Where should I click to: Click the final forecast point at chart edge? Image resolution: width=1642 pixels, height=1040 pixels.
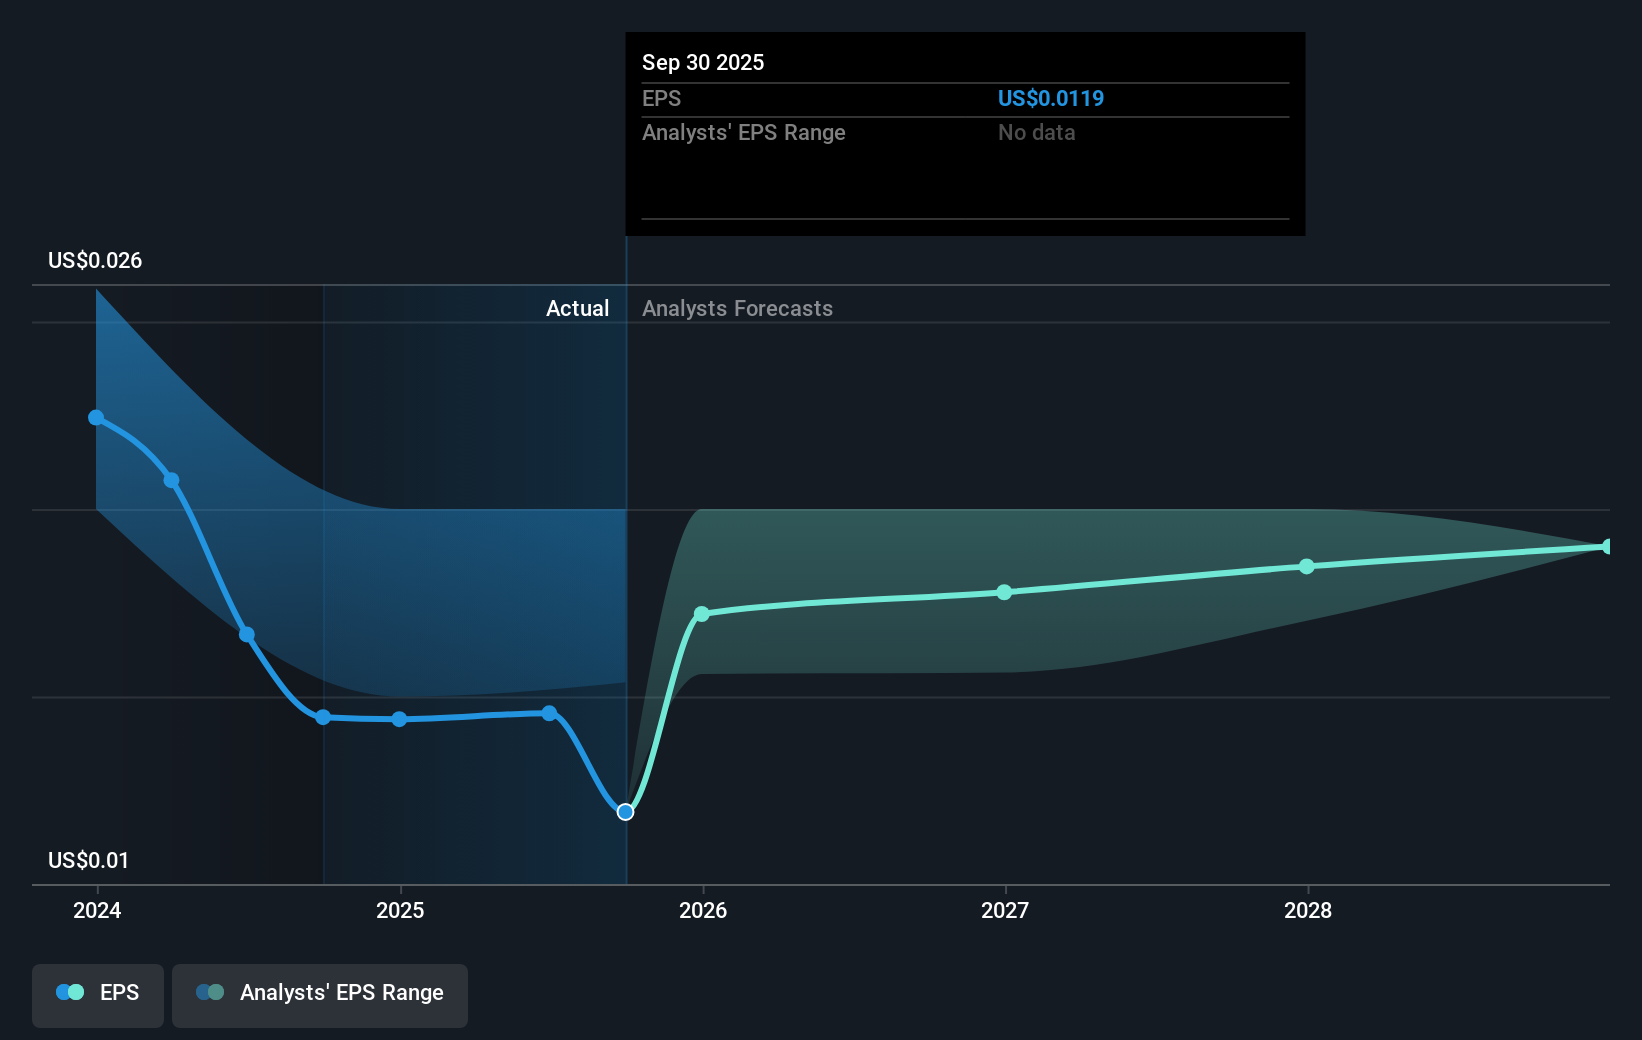[x=1607, y=547]
